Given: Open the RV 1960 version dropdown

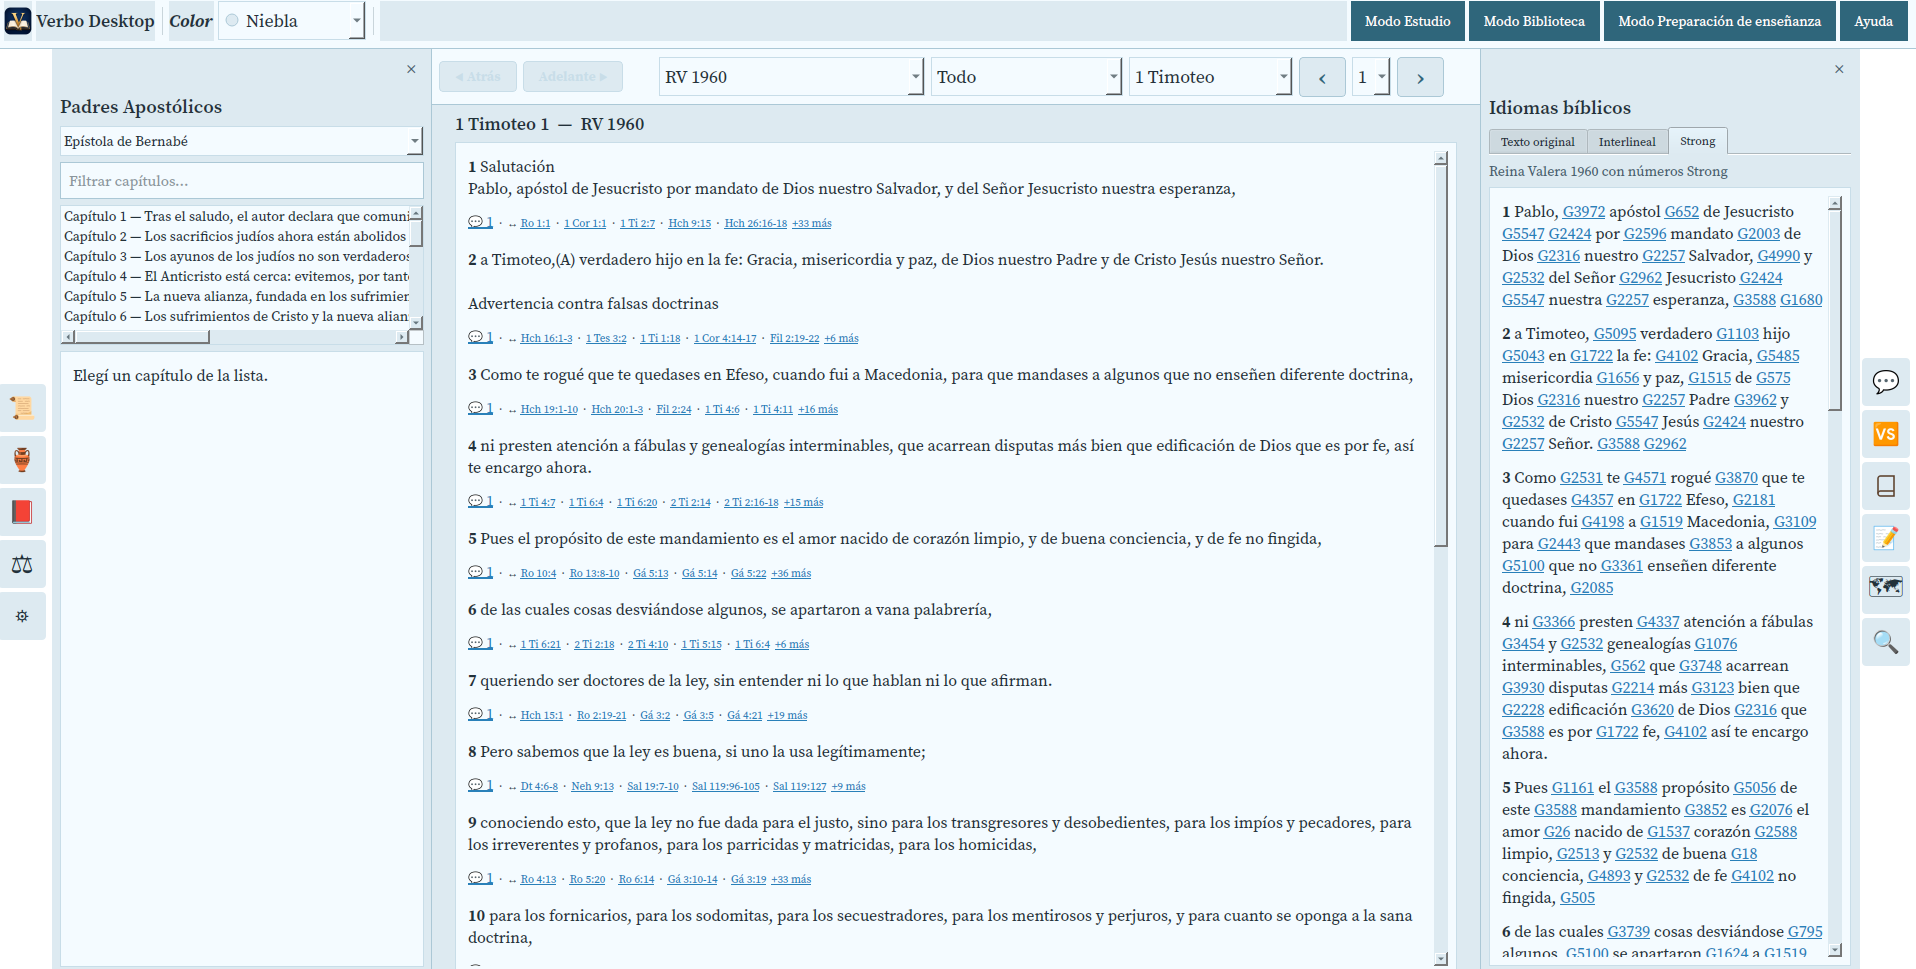Looking at the screenshot, I should click(791, 77).
